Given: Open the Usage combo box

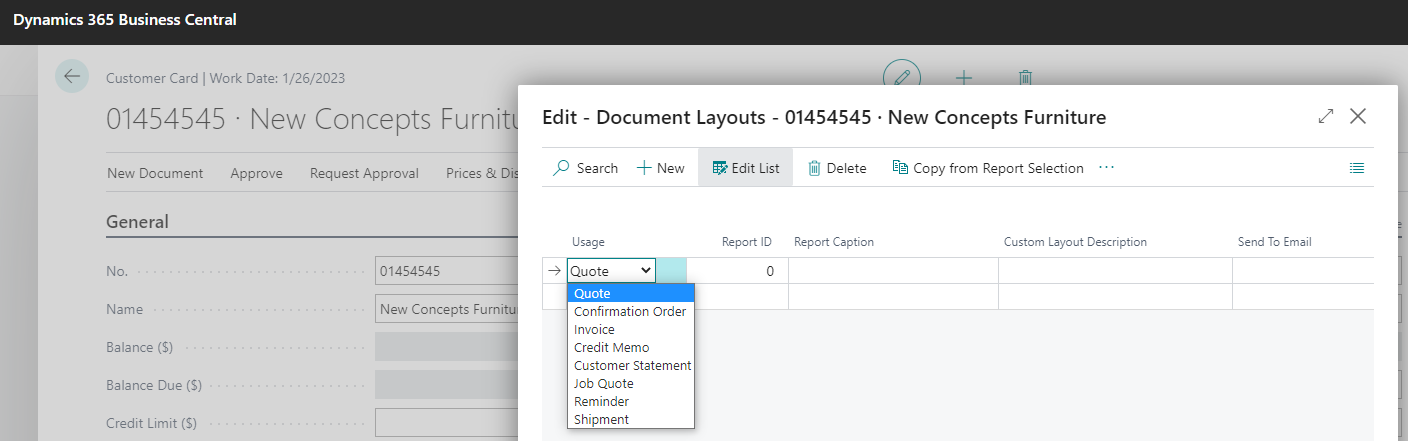Looking at the screenshot, I should point(612,270).
